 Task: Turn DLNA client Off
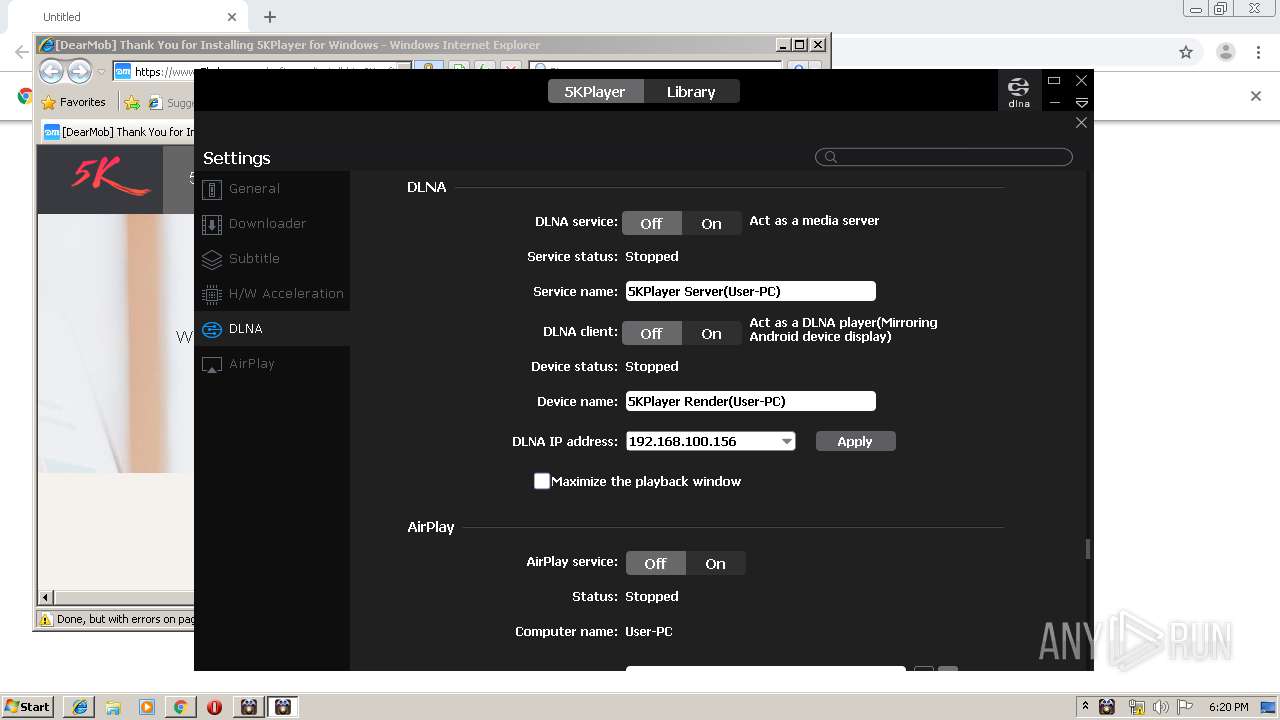click(x=652, y=333)
